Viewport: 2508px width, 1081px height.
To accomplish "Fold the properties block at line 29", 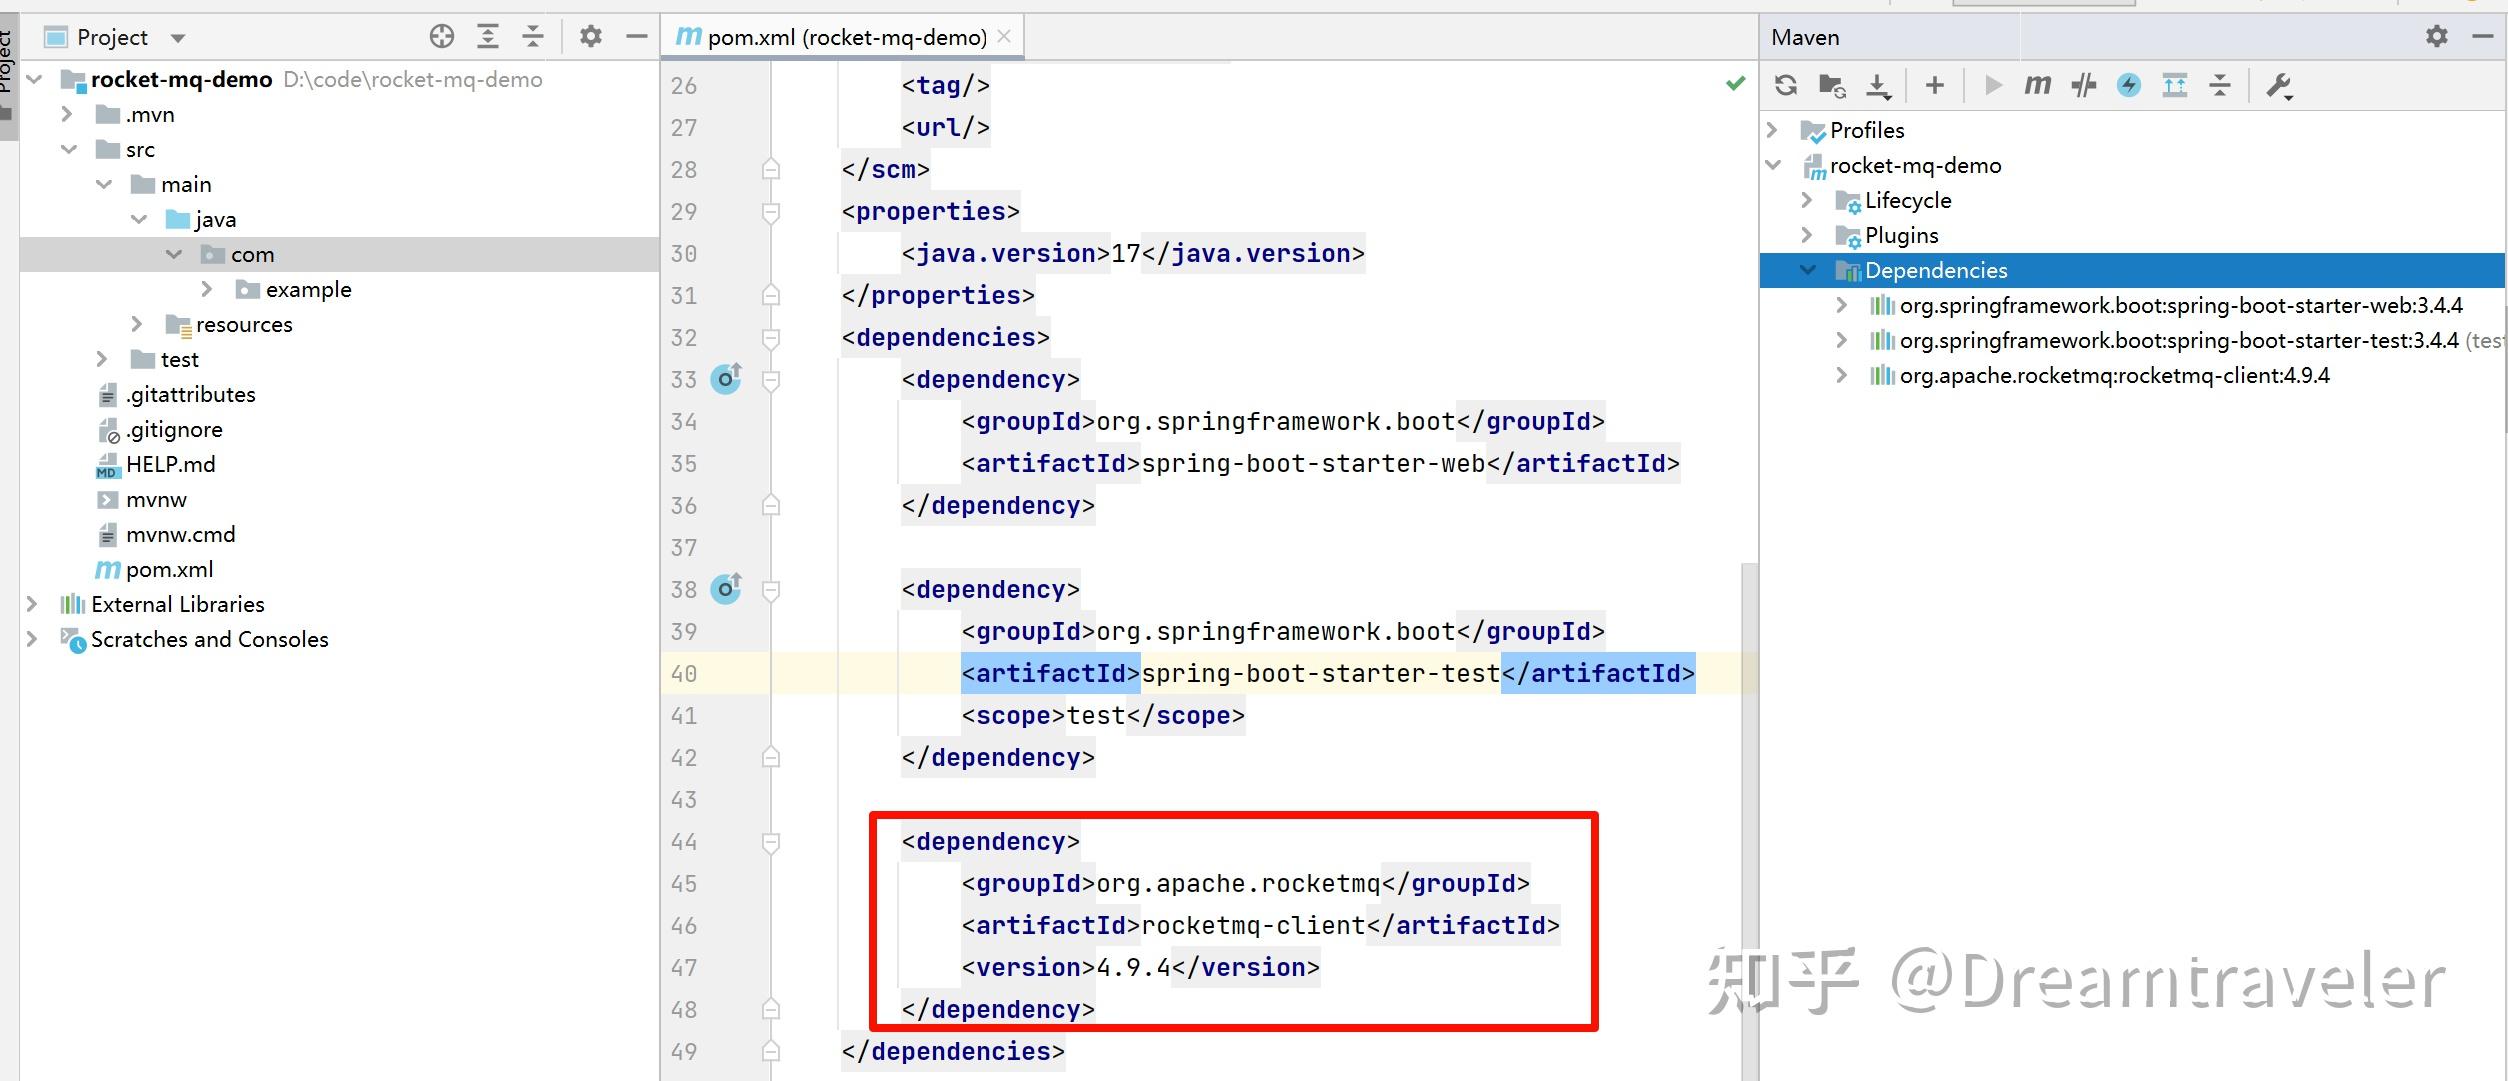I will (770, 211).
